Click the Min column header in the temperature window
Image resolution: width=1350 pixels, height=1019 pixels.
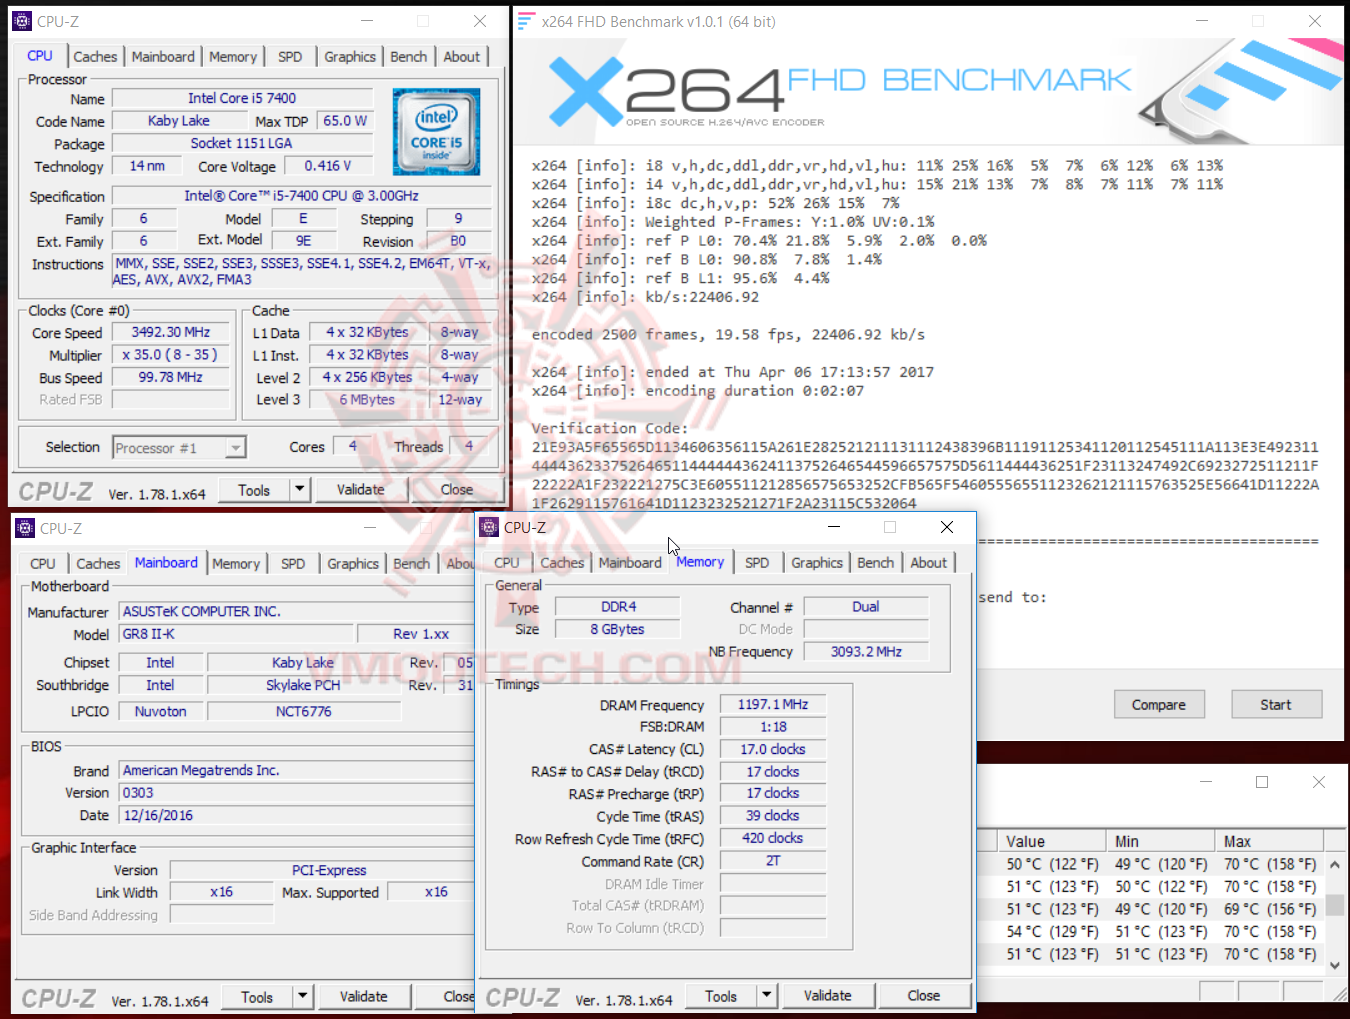(1162, 841)
